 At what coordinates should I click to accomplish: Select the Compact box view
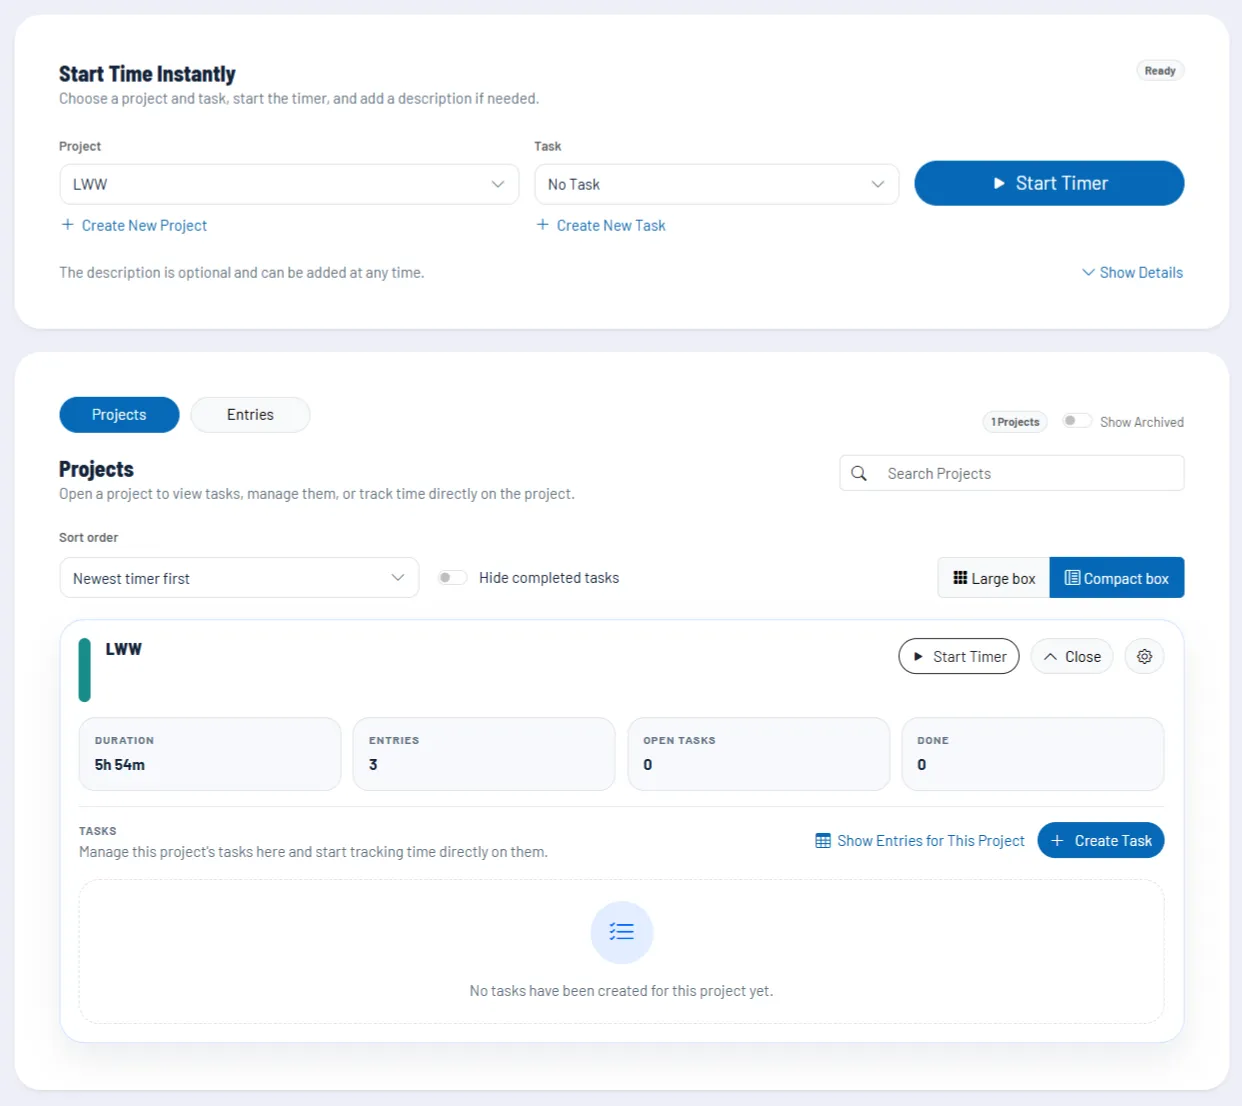[x=1117, y=578]
